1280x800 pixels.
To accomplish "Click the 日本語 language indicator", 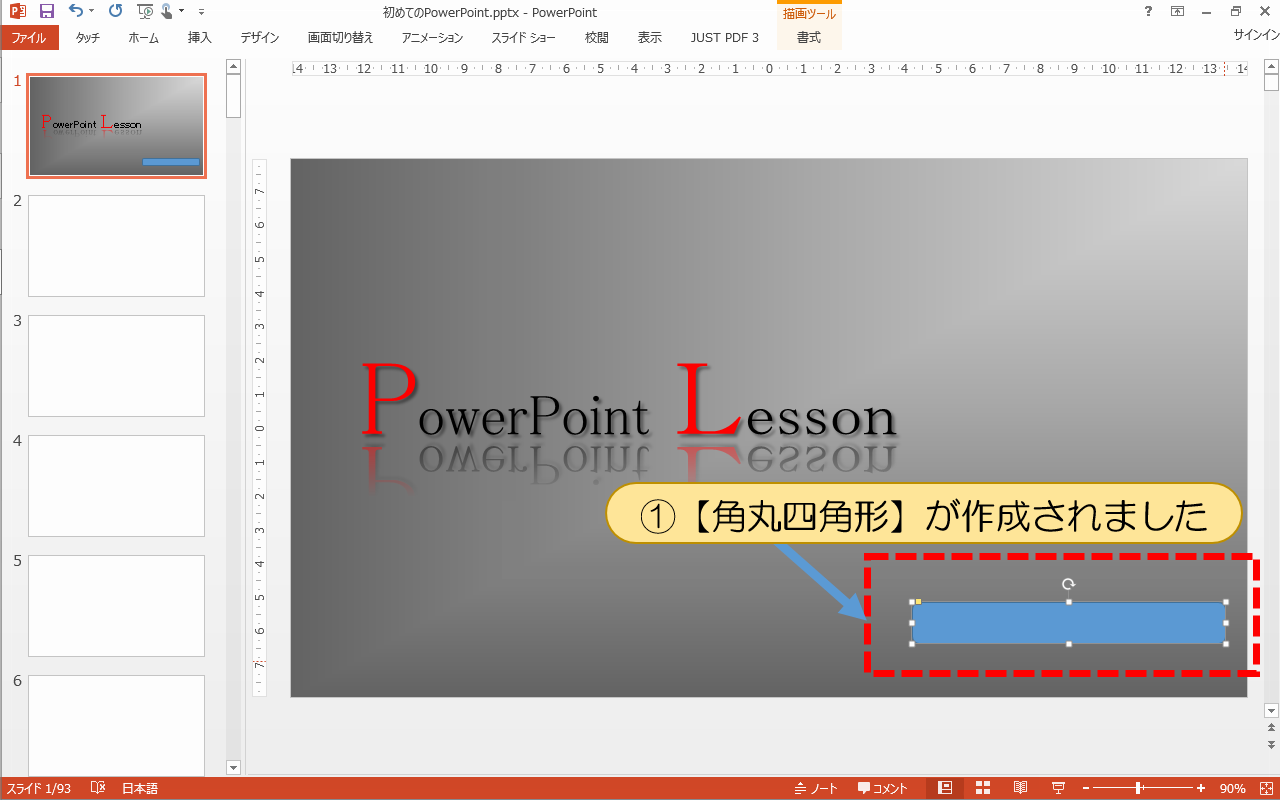I will [140, 788].
